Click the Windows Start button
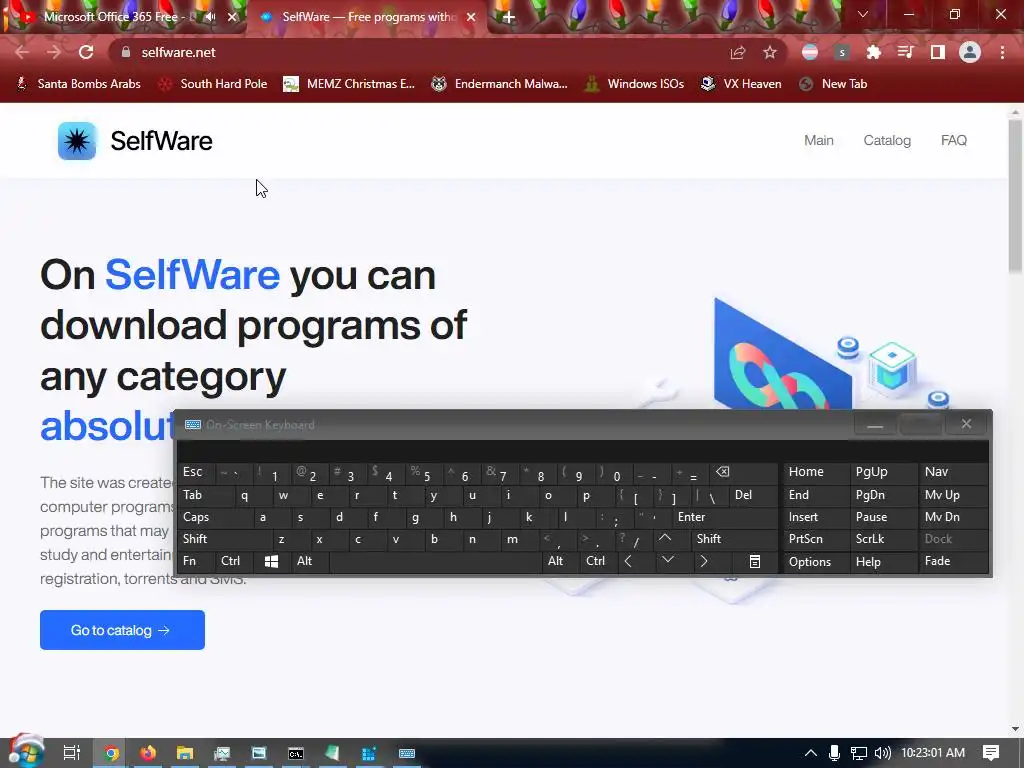This screenshot has width=1024, height=768. point(25,751)
